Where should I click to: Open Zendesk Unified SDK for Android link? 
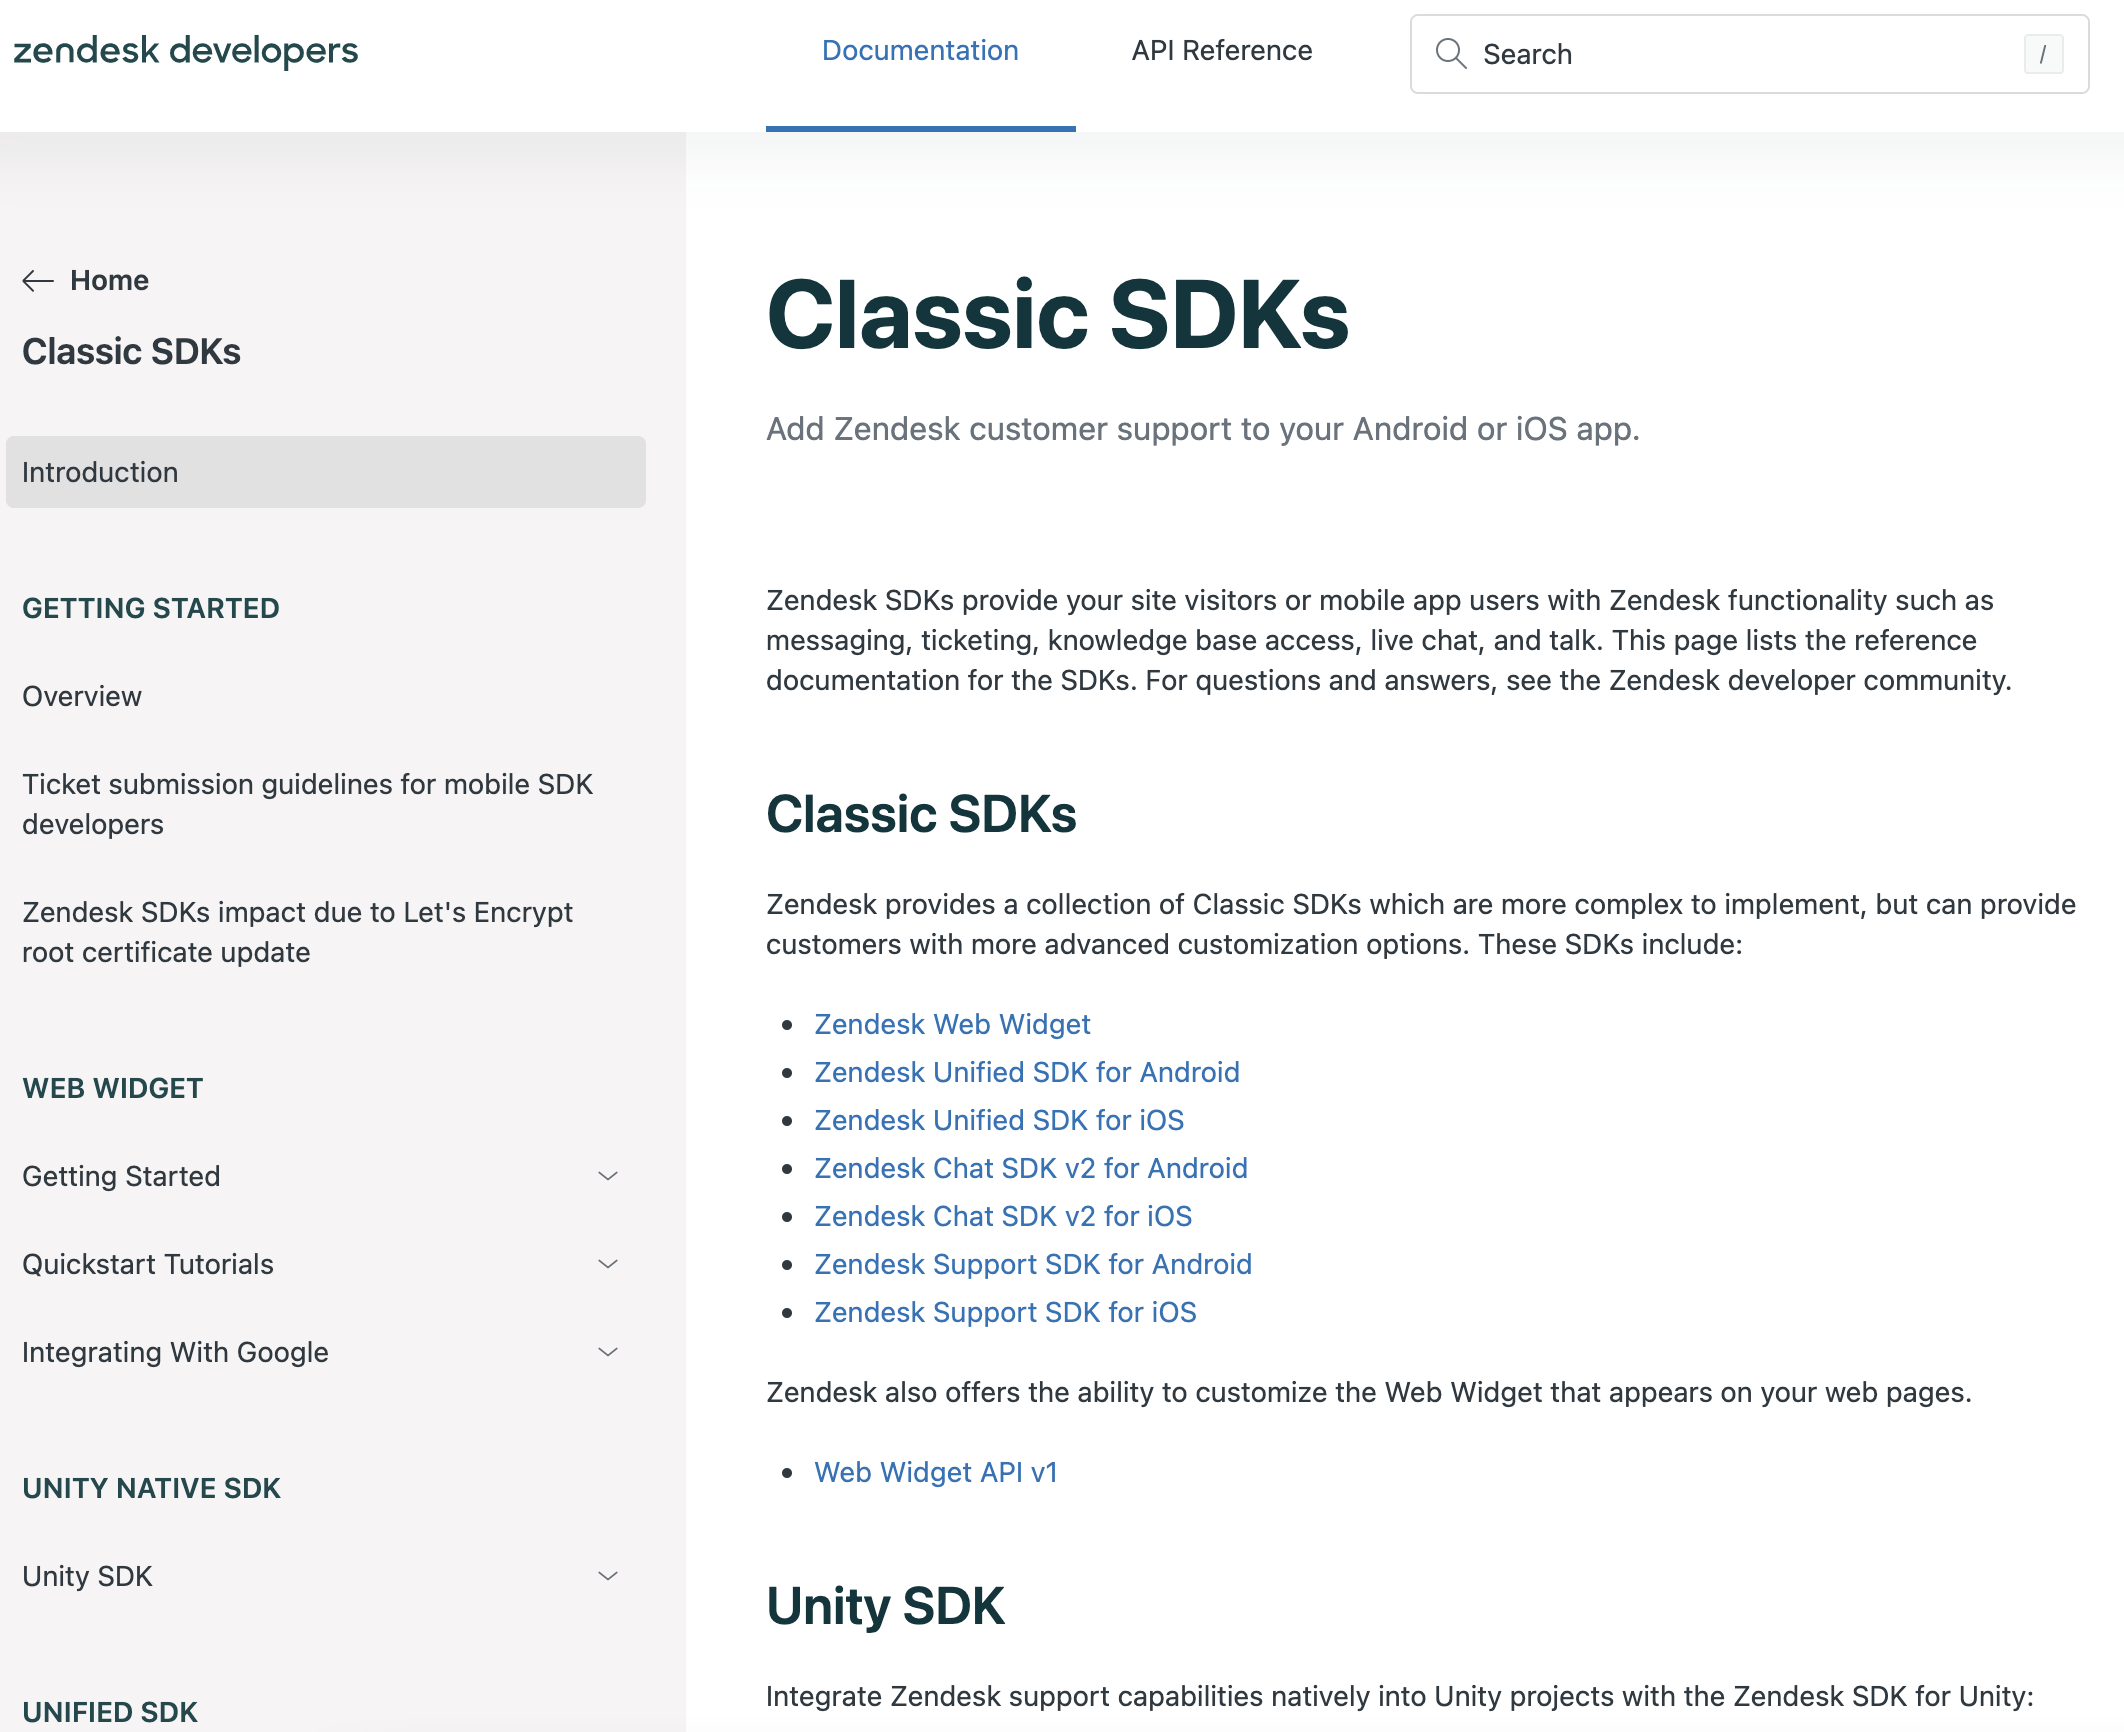pos(1027,1072)
